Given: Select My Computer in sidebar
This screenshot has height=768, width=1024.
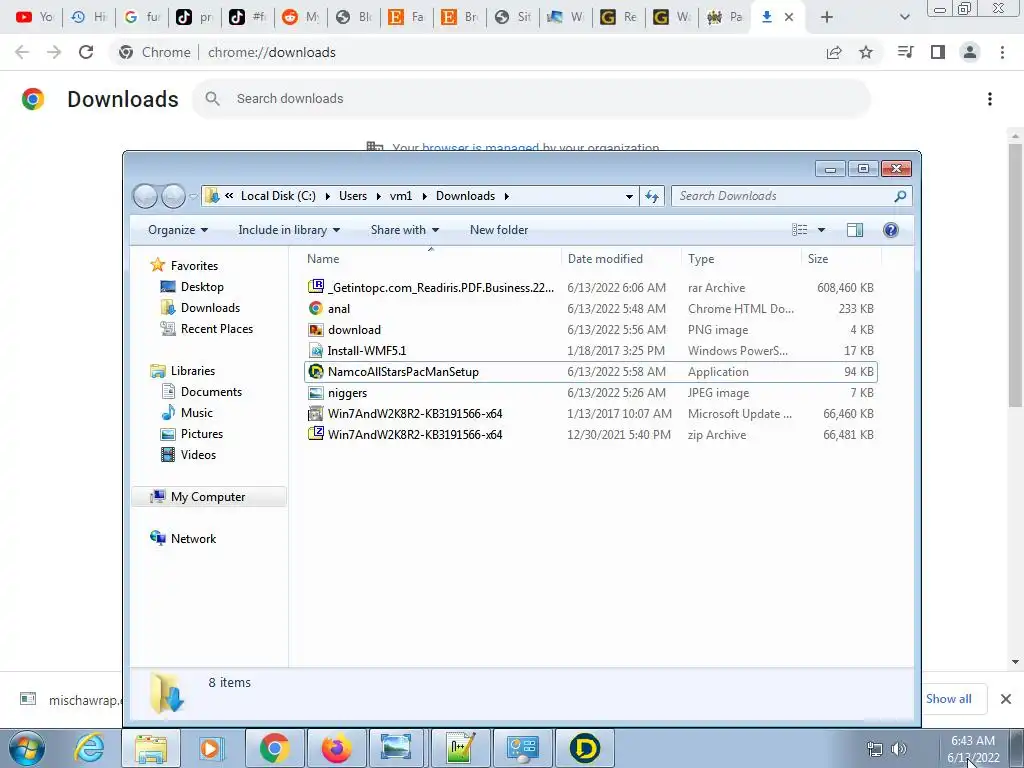Looking at the screenshot, I should [208, 496].
